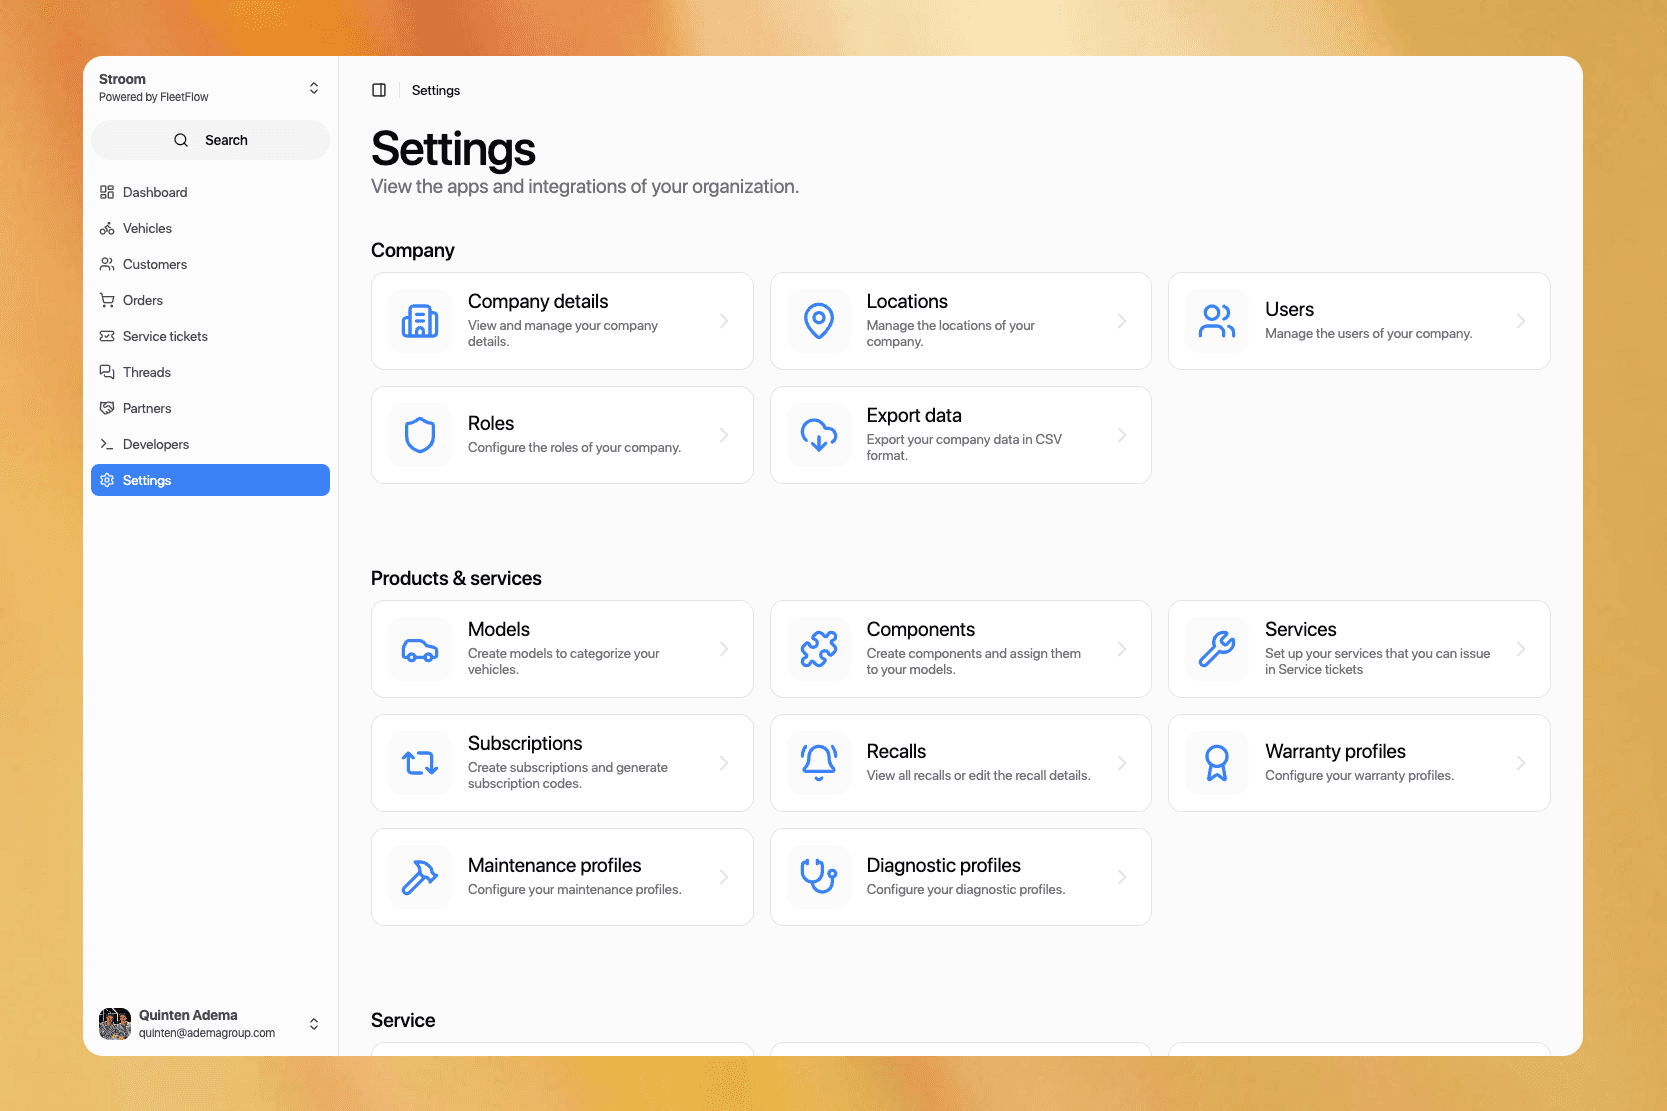
Task: Open Warranty profiles via its chevron arrow
Action: coord(1520,763)
